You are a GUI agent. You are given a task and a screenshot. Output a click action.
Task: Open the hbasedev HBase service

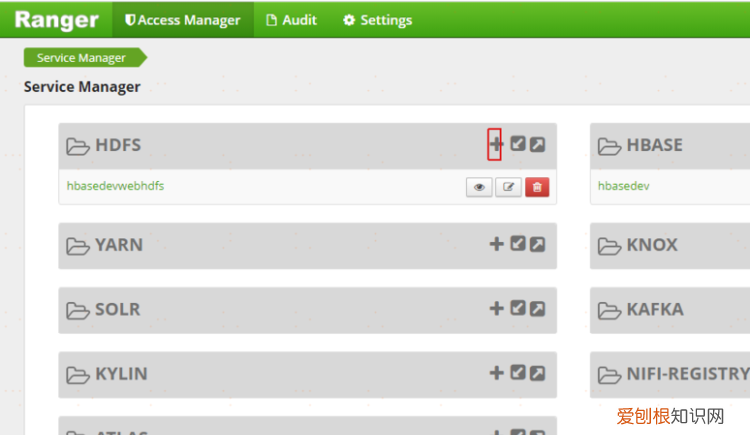(x=624, y=186)
